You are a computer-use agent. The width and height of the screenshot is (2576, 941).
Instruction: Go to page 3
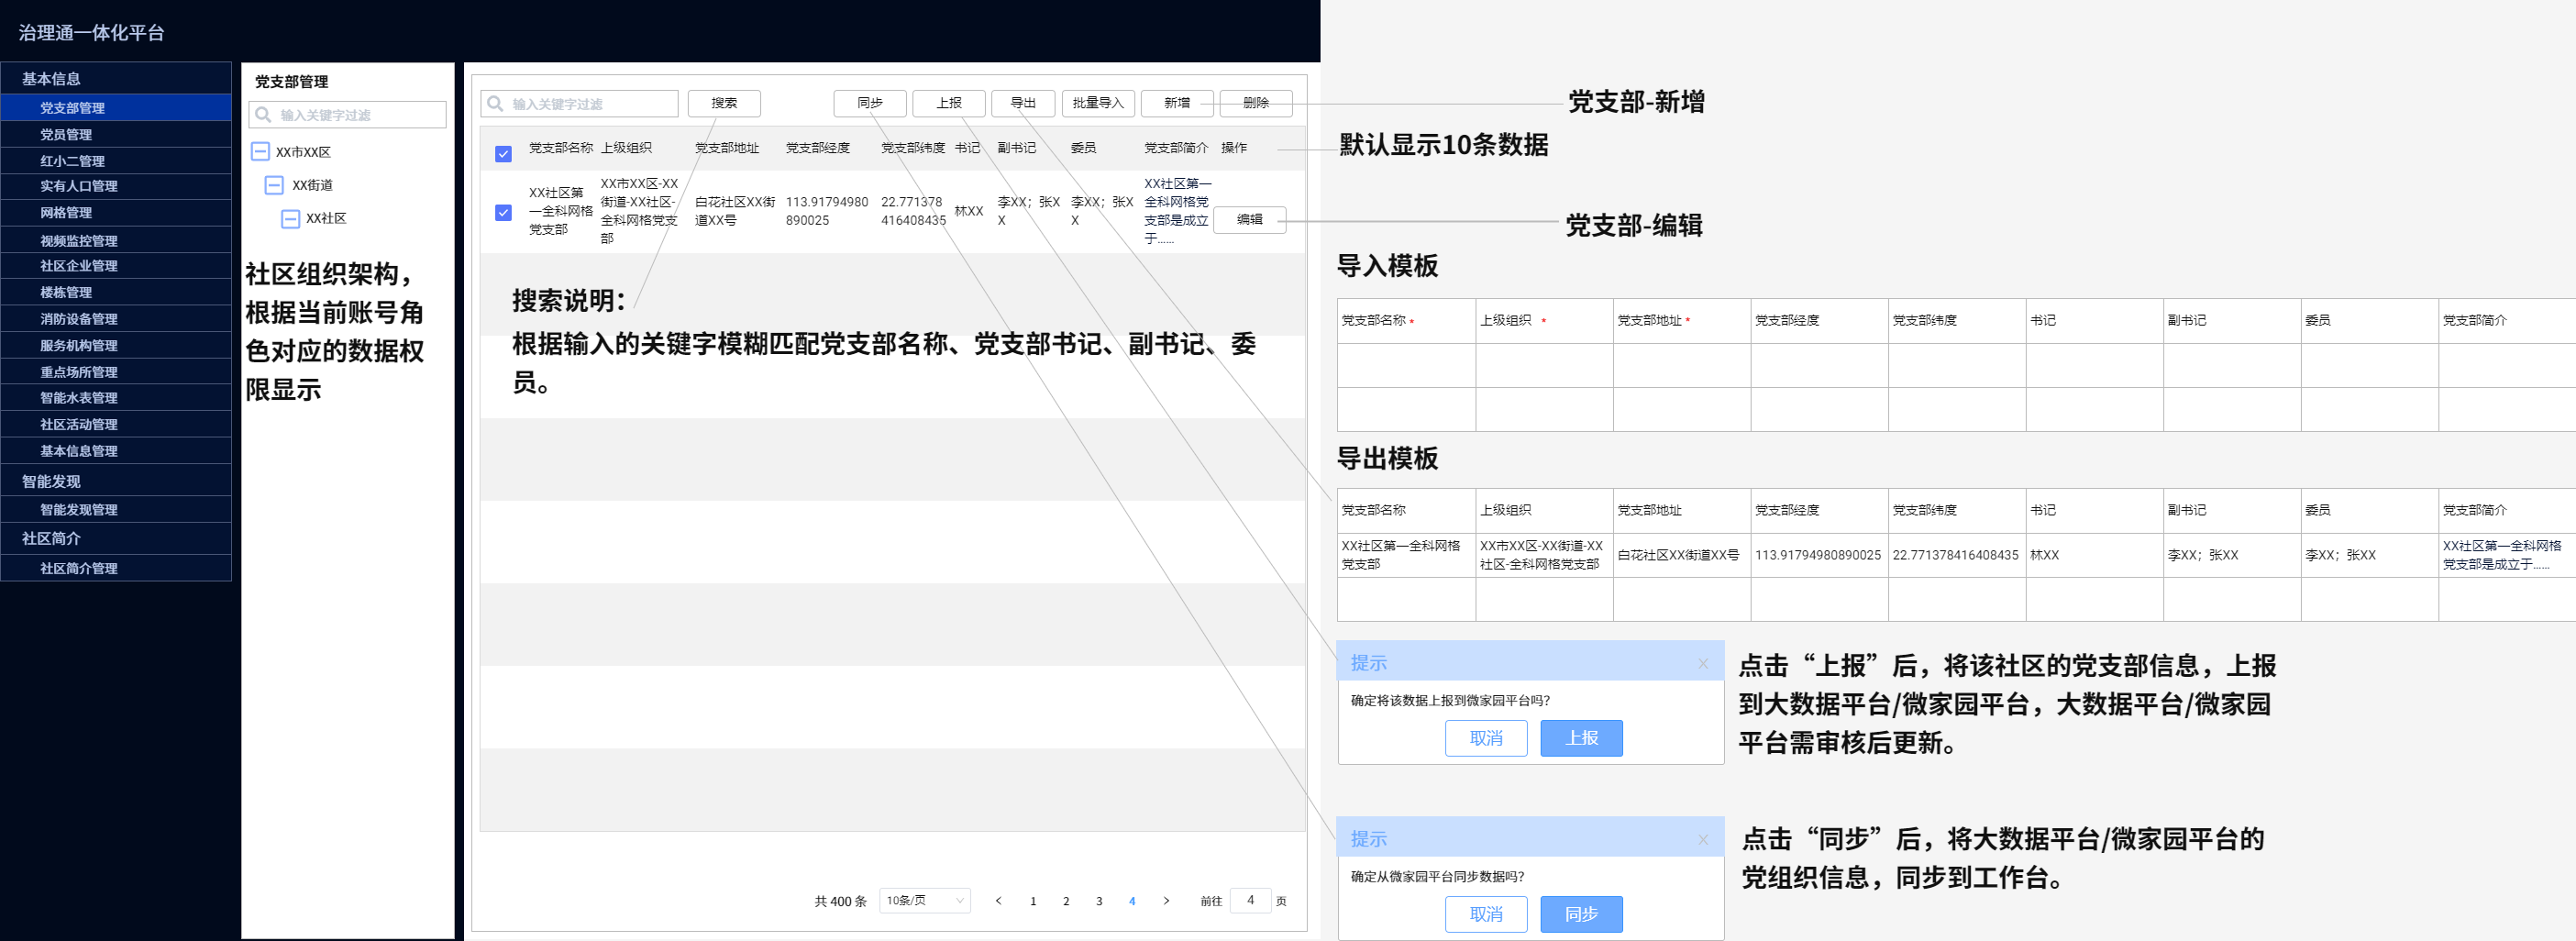click(1099, 901)
